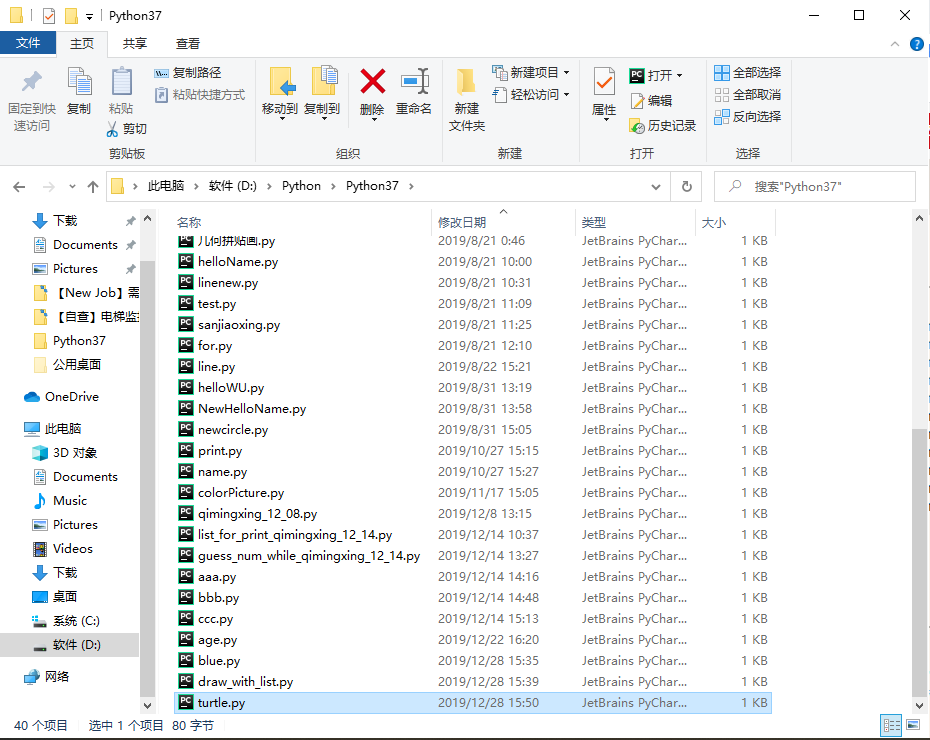Click the 复制路径 (Copy path) icon
This screenshot has width=930, height=740.
(x=164, y=73)
